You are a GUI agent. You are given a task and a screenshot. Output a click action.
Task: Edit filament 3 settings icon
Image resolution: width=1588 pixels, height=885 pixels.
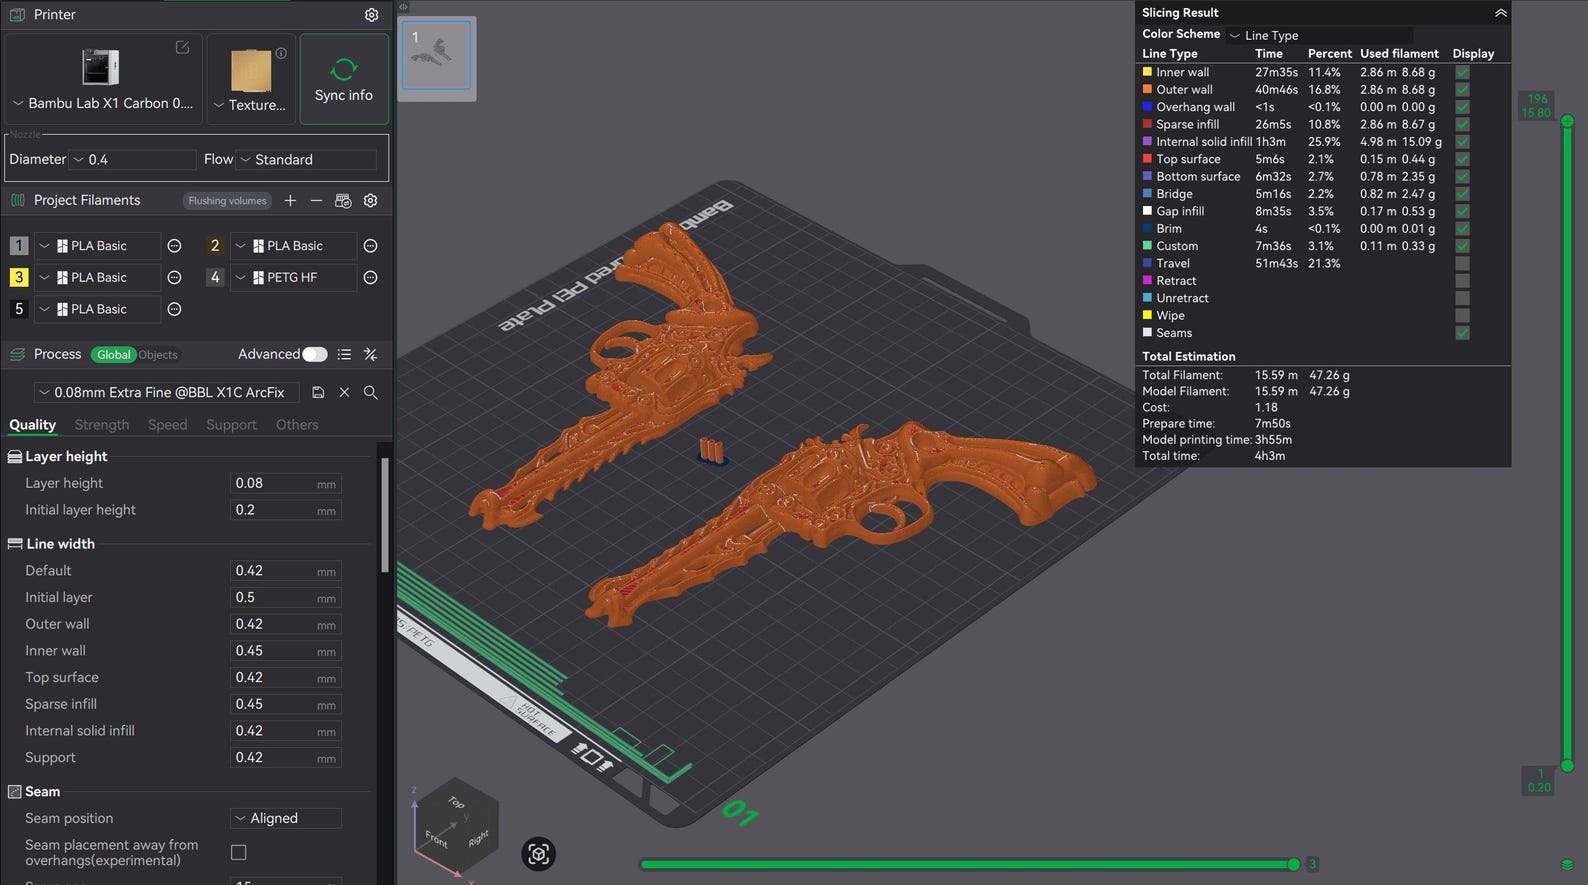[174, 277]
